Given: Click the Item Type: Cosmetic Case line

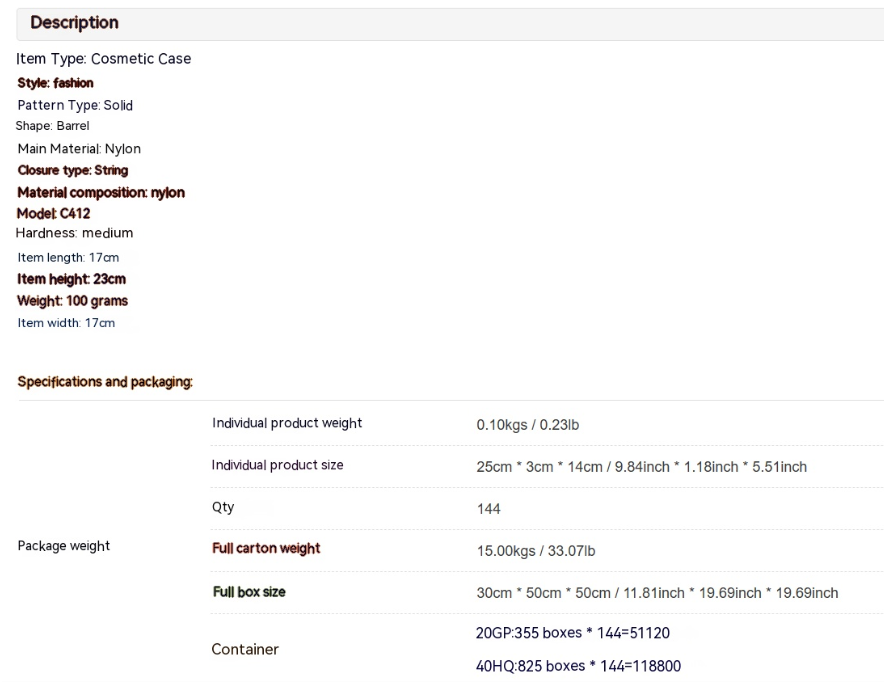Looking at the screenshot, I should 103,59.
